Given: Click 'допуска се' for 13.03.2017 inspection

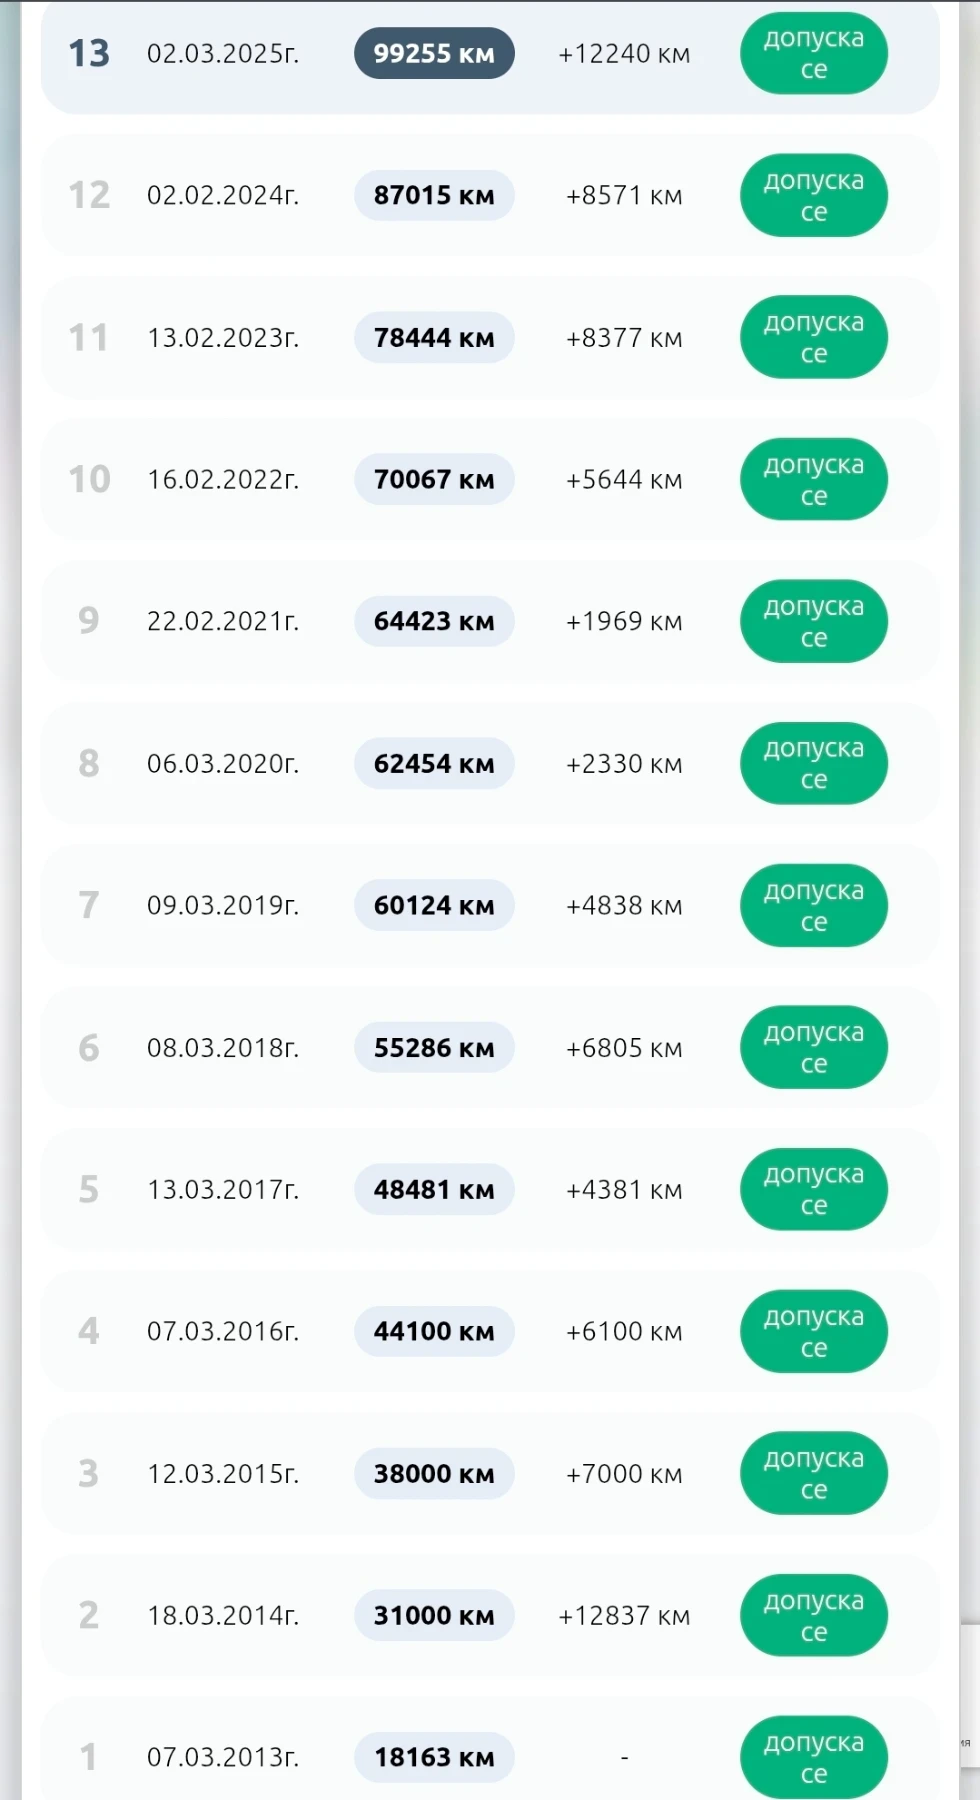Looking at the screenshot, I should [813, 1190].
